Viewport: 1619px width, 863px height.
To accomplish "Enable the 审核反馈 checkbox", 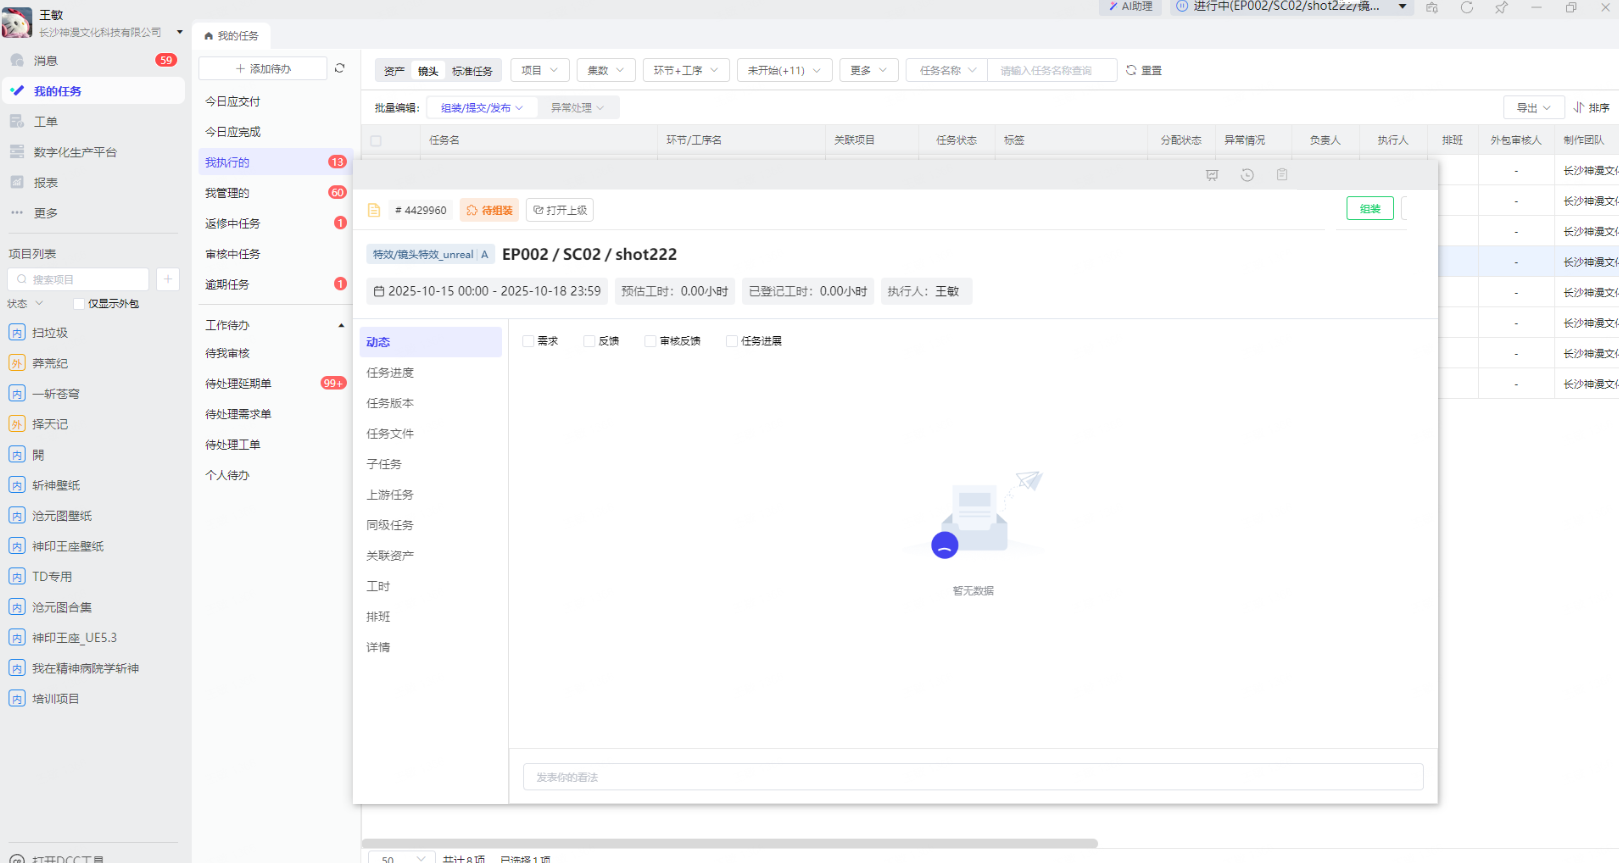I will pos(651,341).
